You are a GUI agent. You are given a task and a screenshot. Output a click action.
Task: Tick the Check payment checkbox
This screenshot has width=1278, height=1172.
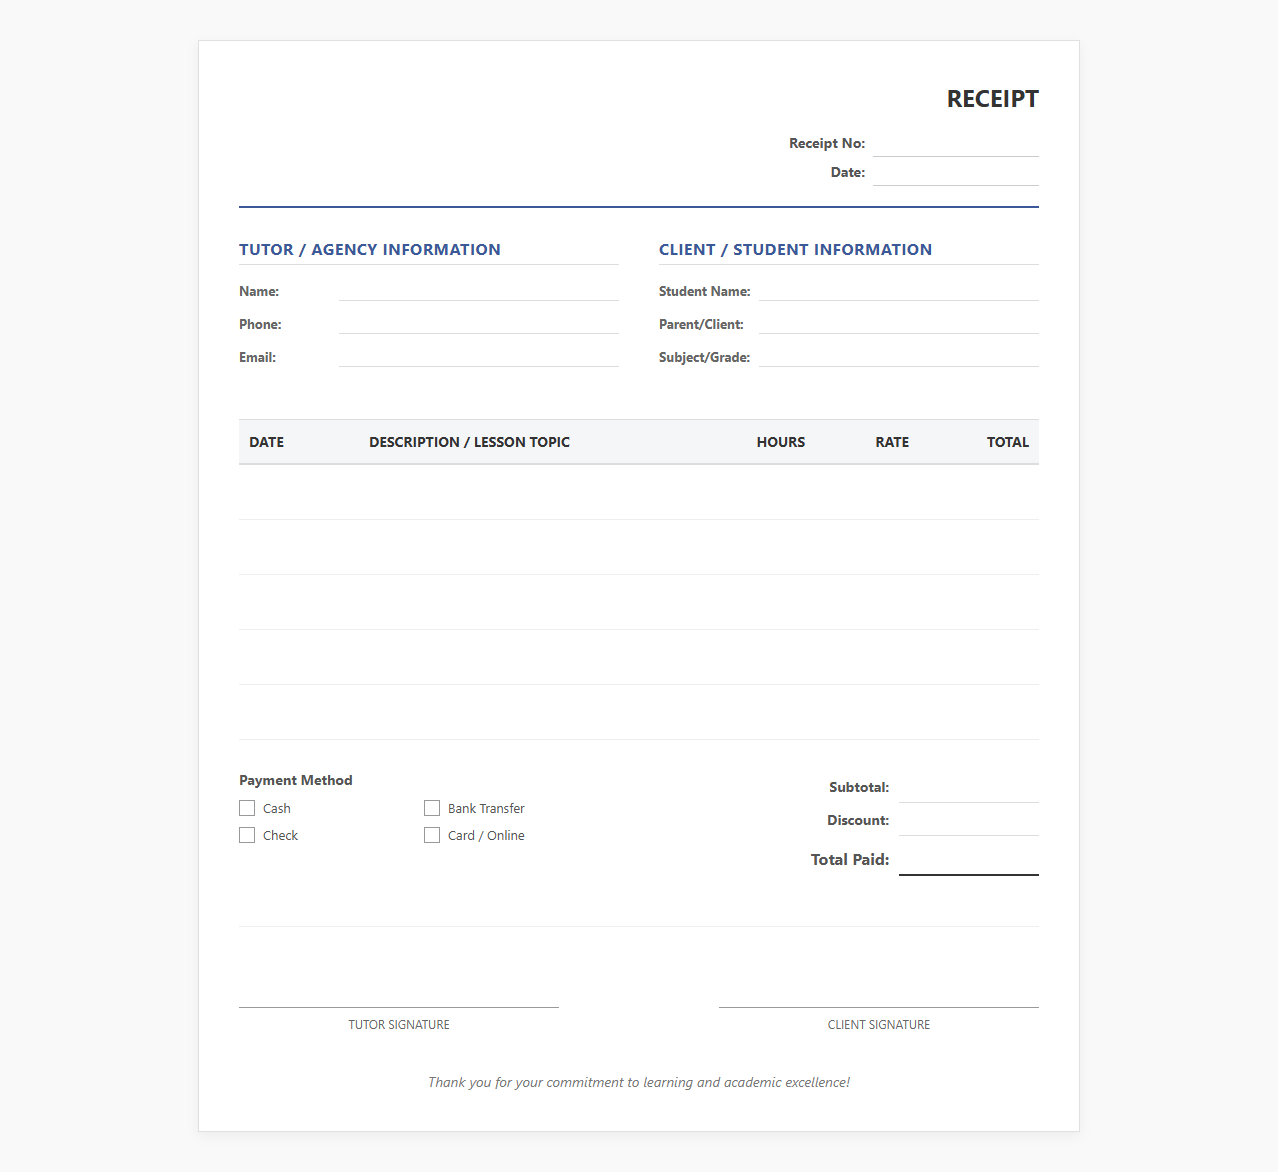tap(247, 835)
